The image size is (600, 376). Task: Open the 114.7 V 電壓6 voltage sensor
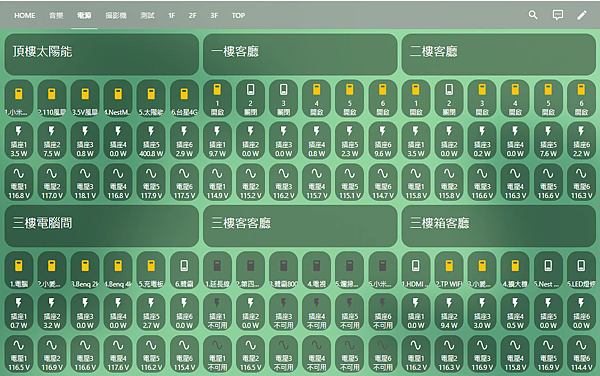[x=383, y=182]
